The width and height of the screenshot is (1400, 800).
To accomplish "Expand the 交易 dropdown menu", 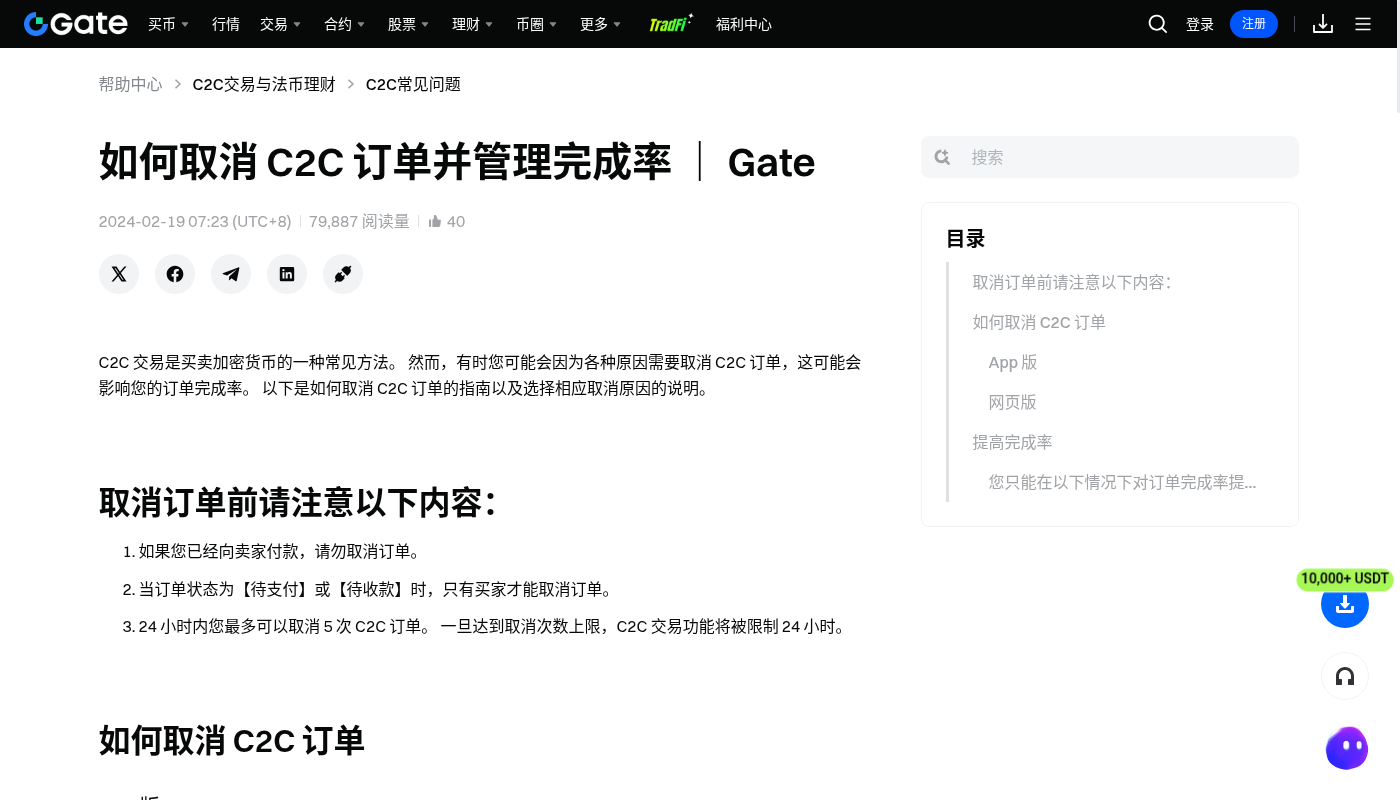I will [x=280, y=24].
